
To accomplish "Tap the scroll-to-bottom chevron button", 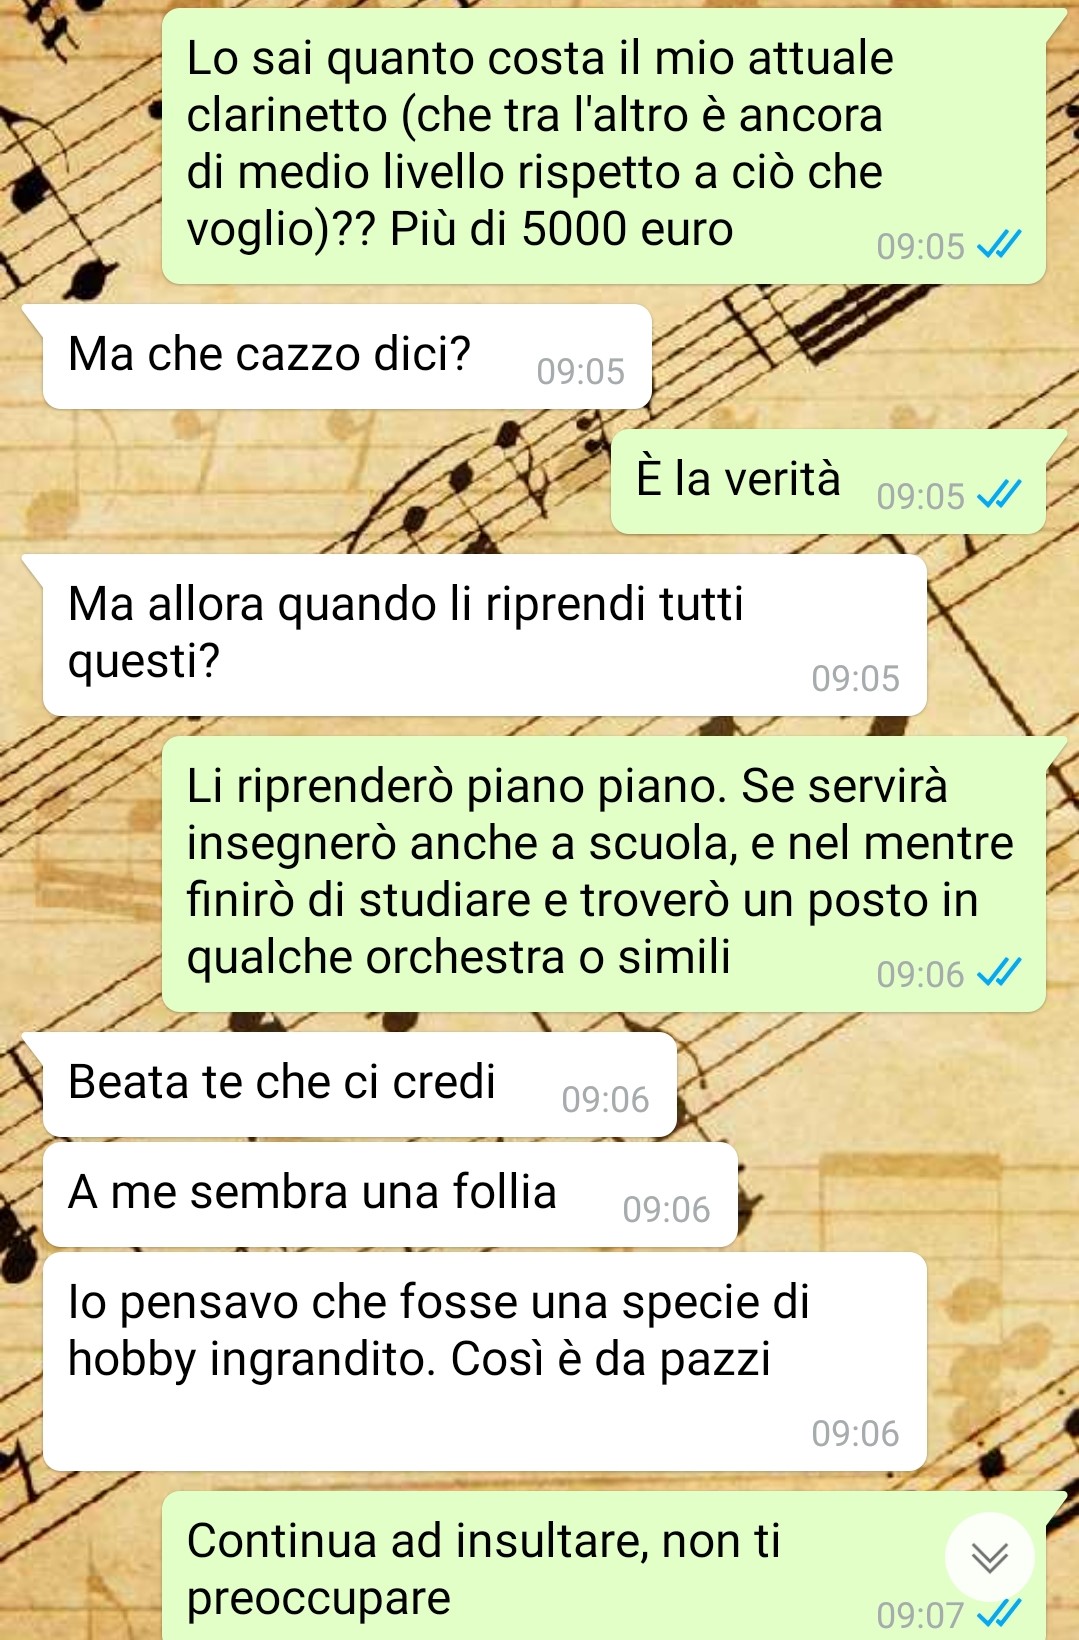I will (x=990, y=1557).
